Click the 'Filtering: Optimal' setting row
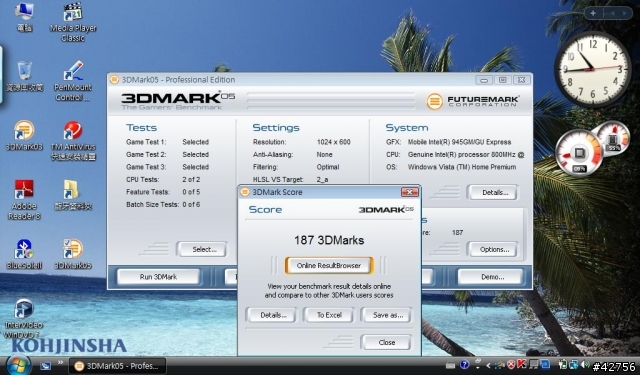 (x=296, y=167)
